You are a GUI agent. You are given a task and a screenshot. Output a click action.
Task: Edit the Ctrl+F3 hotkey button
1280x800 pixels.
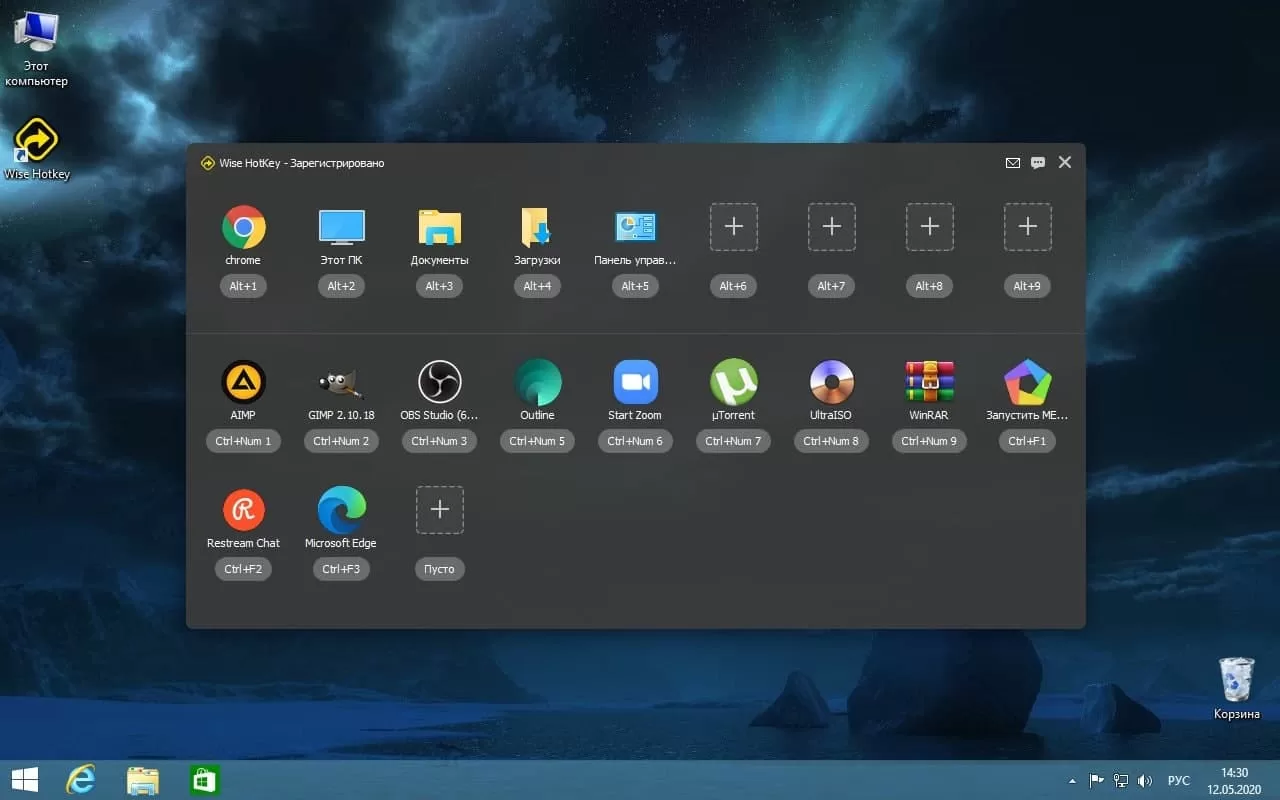[341, 569]
